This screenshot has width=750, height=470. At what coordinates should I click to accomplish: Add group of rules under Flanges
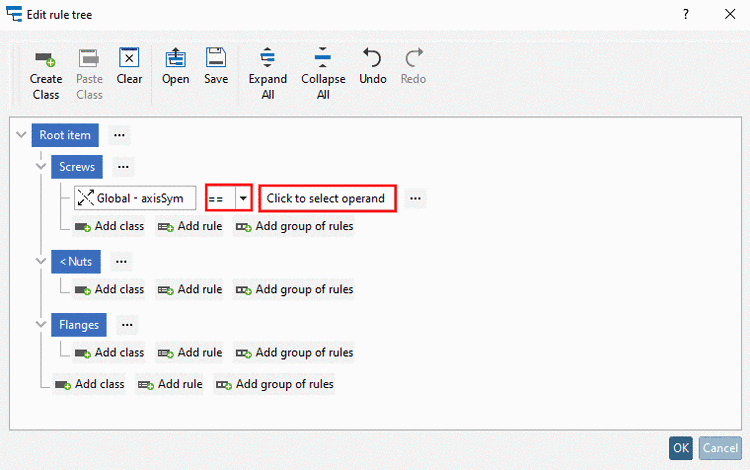click(294, 352)
